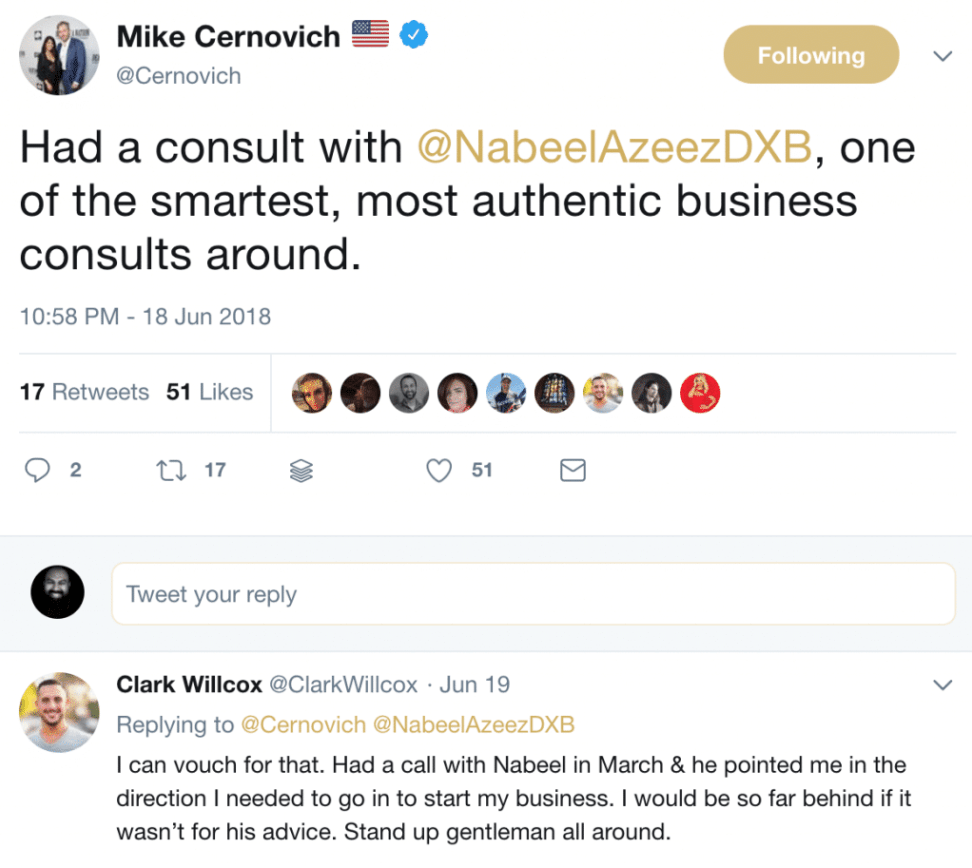Expand the tweet options chevron next to Following
The width and height of the screenshot is (972, 868).
point(942,56)
